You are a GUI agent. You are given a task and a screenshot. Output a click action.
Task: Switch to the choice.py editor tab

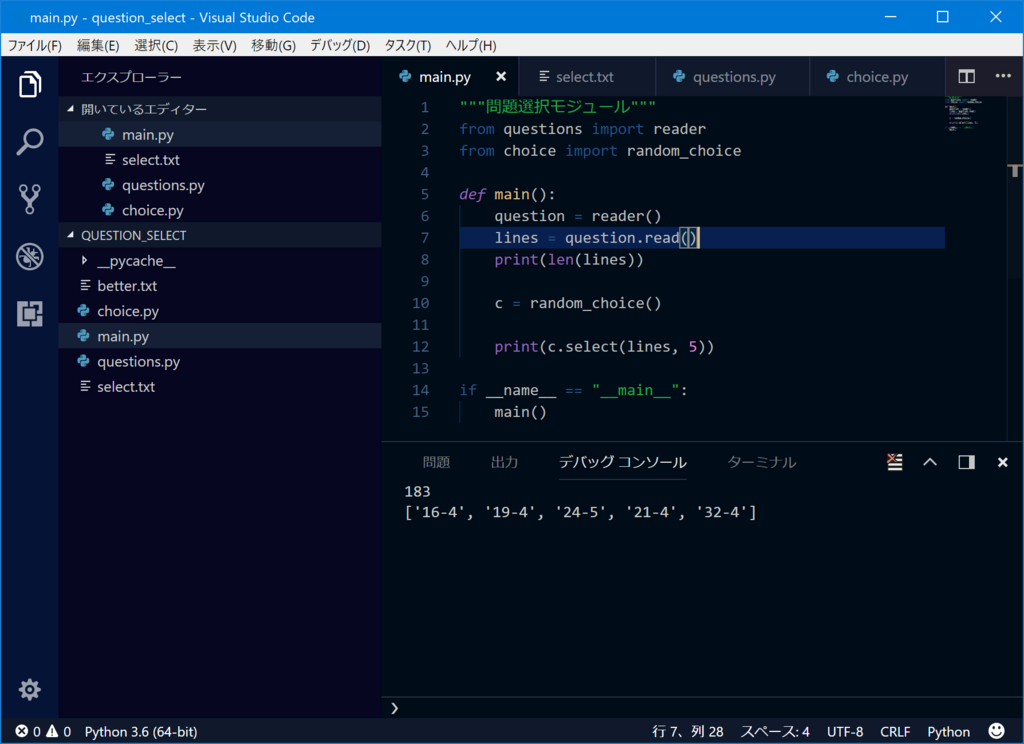click(876, 76)
